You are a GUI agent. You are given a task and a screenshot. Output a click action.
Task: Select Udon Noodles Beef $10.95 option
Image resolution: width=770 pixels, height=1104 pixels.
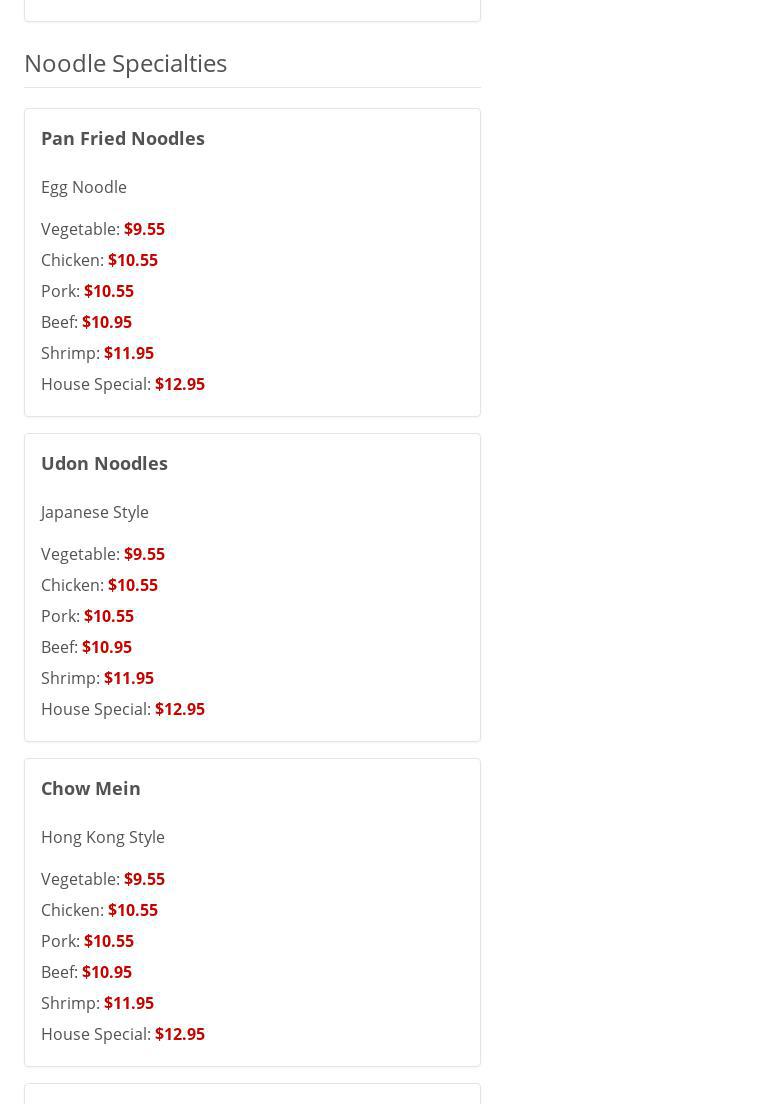86,647
